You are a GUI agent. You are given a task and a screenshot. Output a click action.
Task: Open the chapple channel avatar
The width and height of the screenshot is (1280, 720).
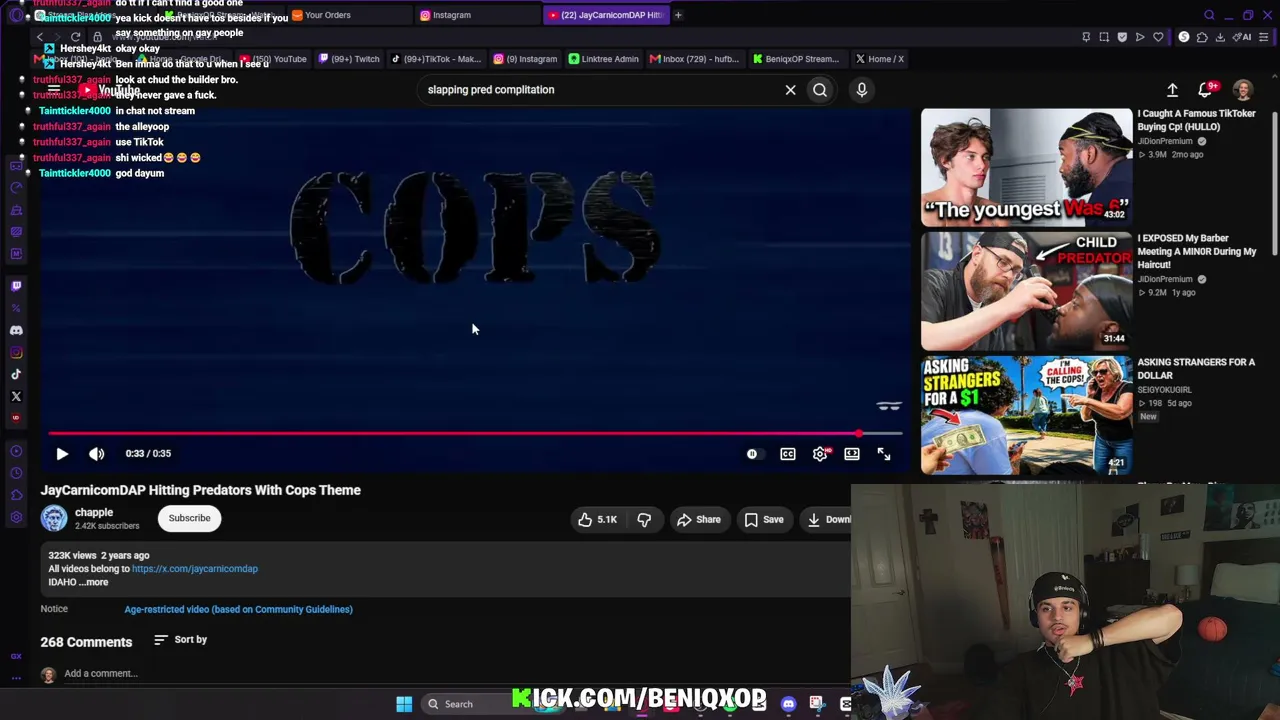pos(54,518)
